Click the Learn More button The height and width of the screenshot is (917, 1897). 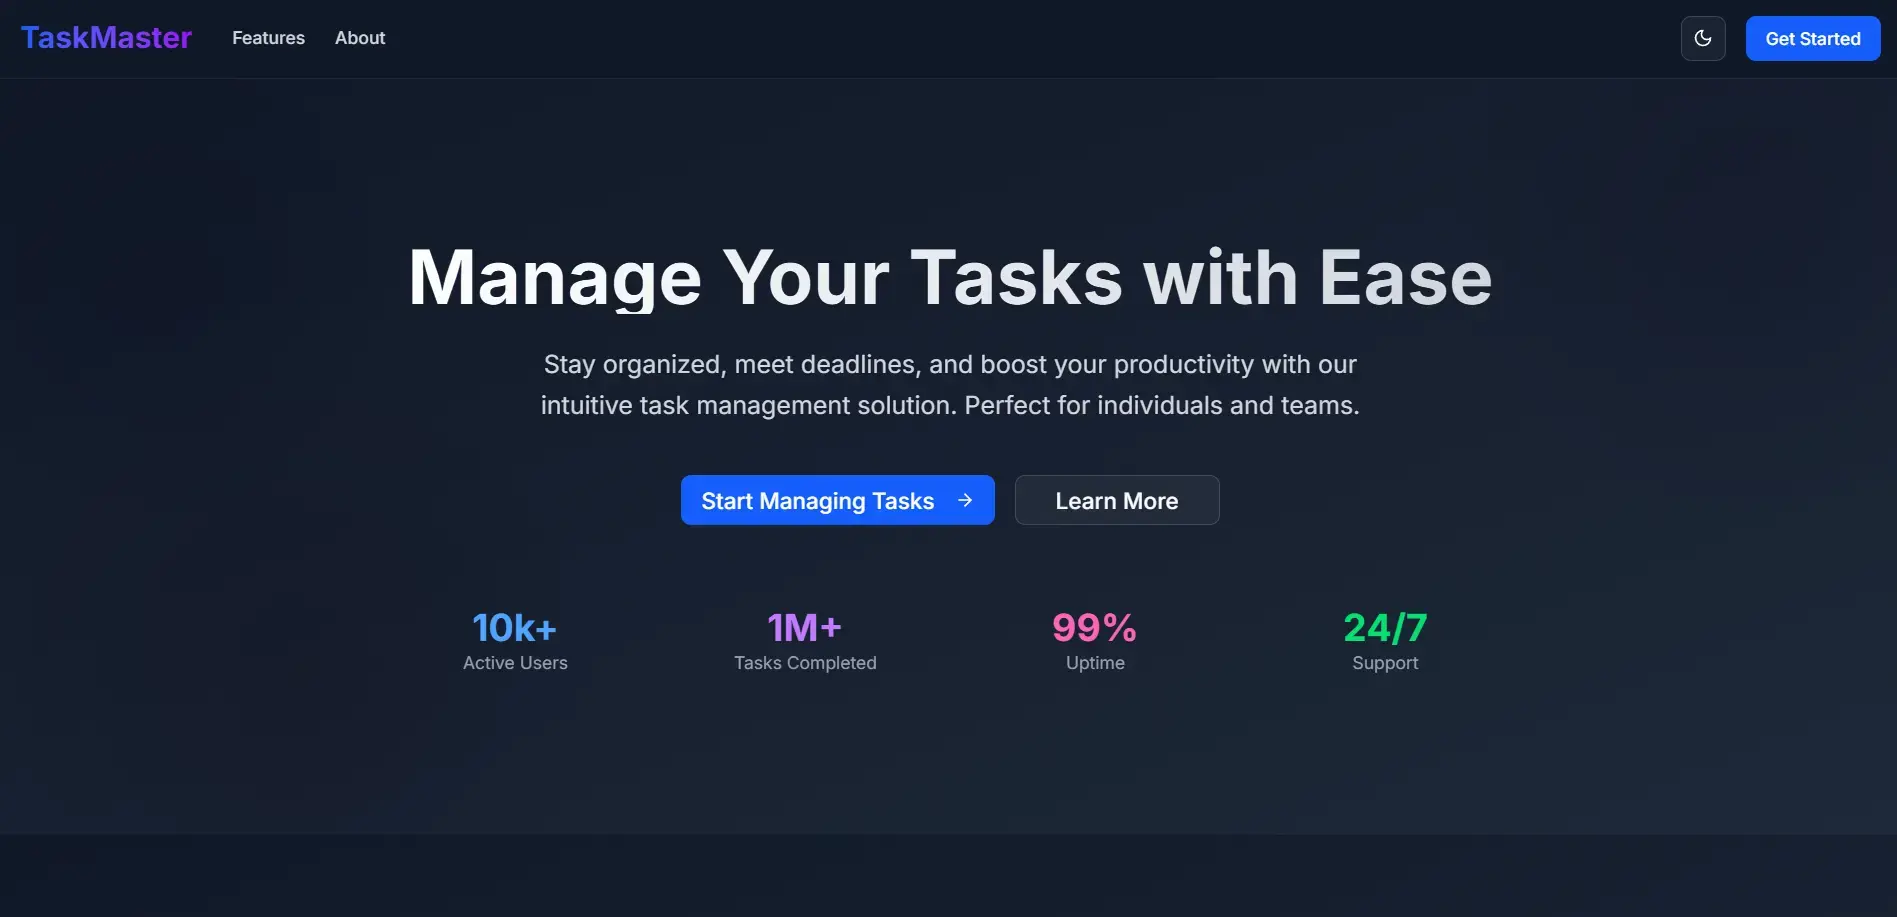(1117, 500)
